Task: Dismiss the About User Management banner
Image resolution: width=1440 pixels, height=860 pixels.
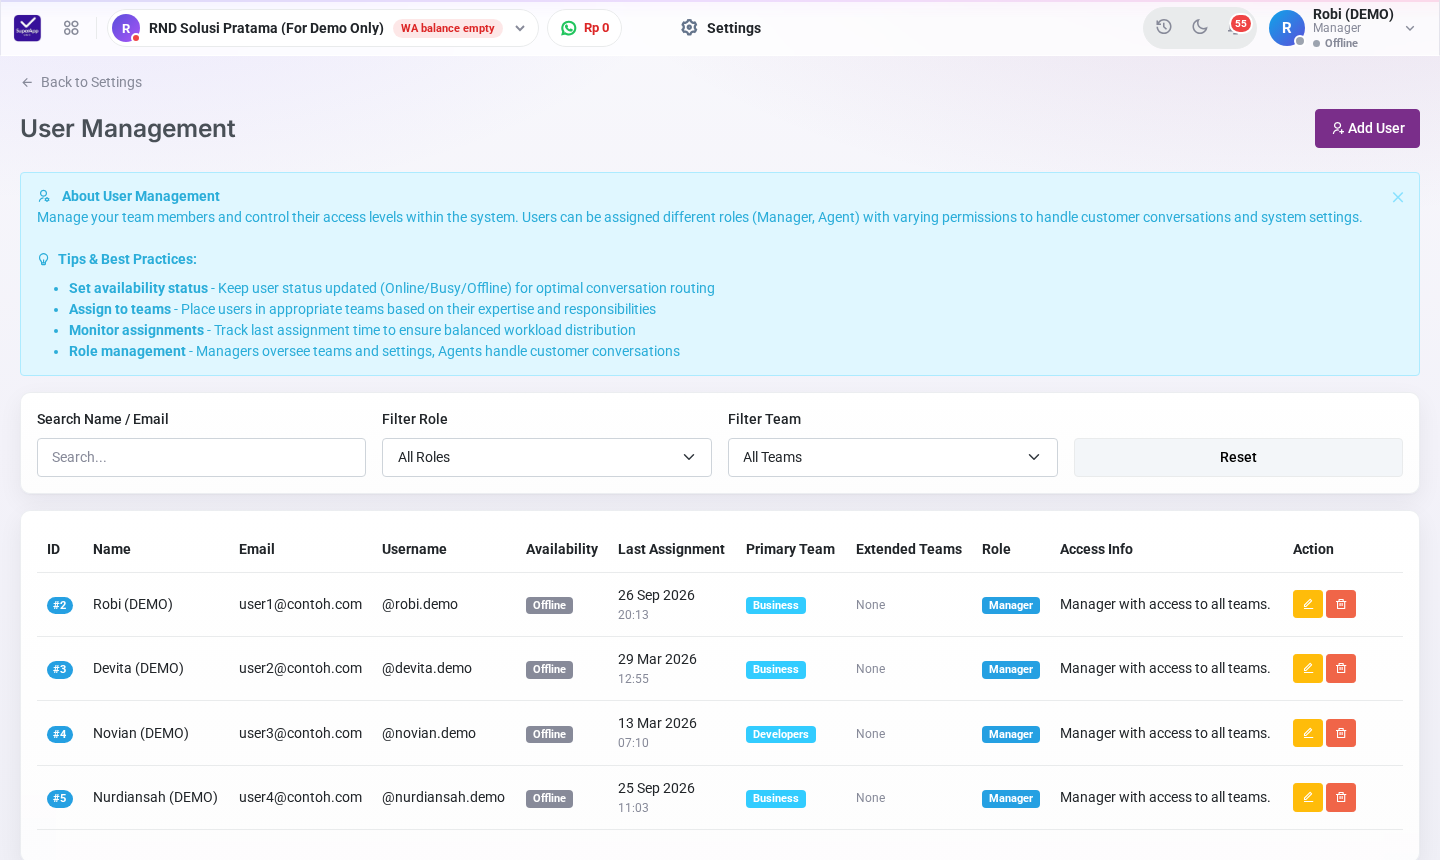Action: 1398,197
